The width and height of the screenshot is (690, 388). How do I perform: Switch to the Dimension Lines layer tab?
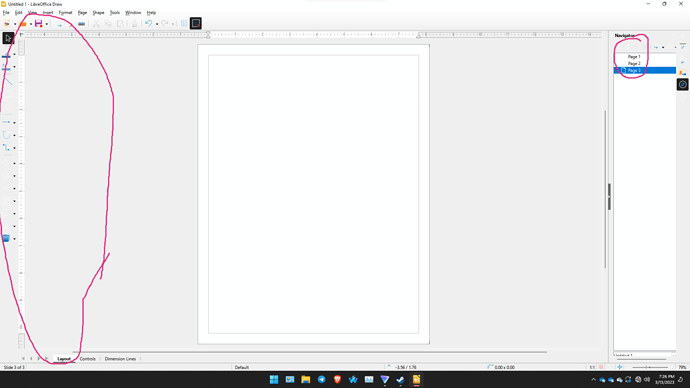click(120, 359)
